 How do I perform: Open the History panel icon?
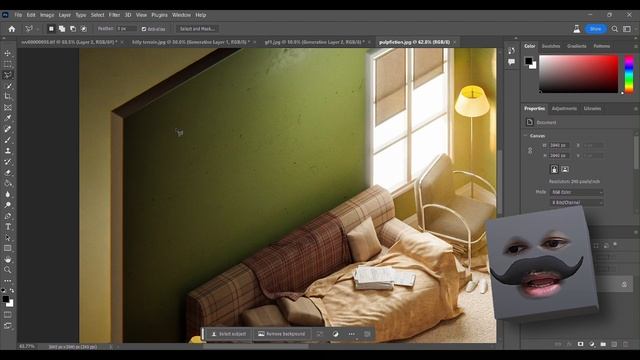click(x=511, y=51)
